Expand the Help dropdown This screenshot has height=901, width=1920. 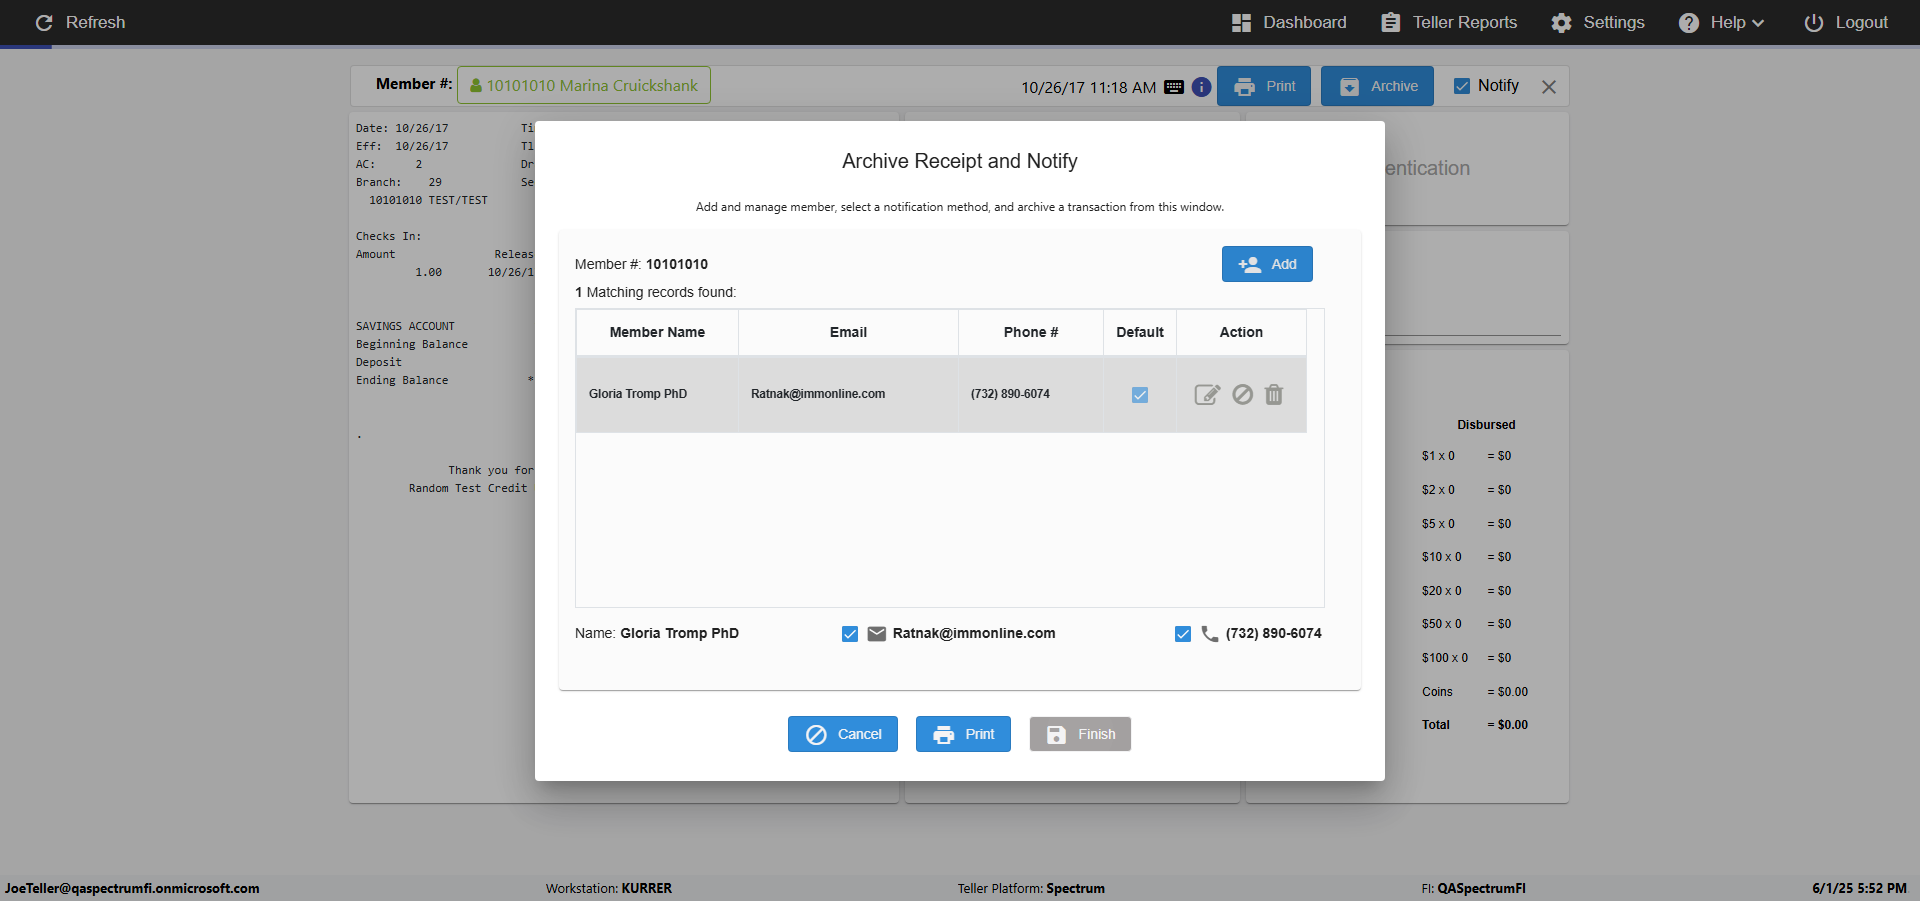coord(1721,22)
